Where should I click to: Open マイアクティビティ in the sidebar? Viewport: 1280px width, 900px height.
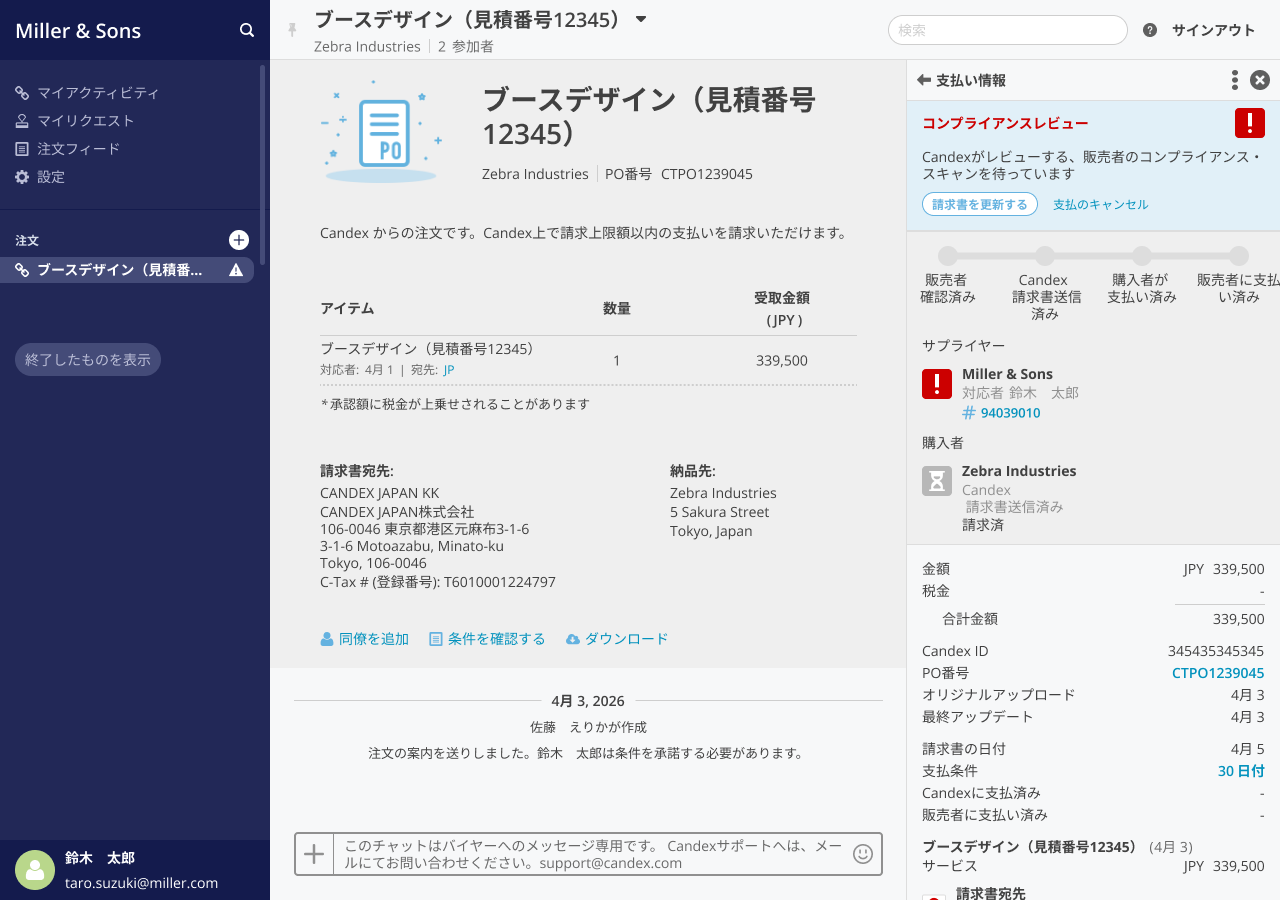point(97,93)
